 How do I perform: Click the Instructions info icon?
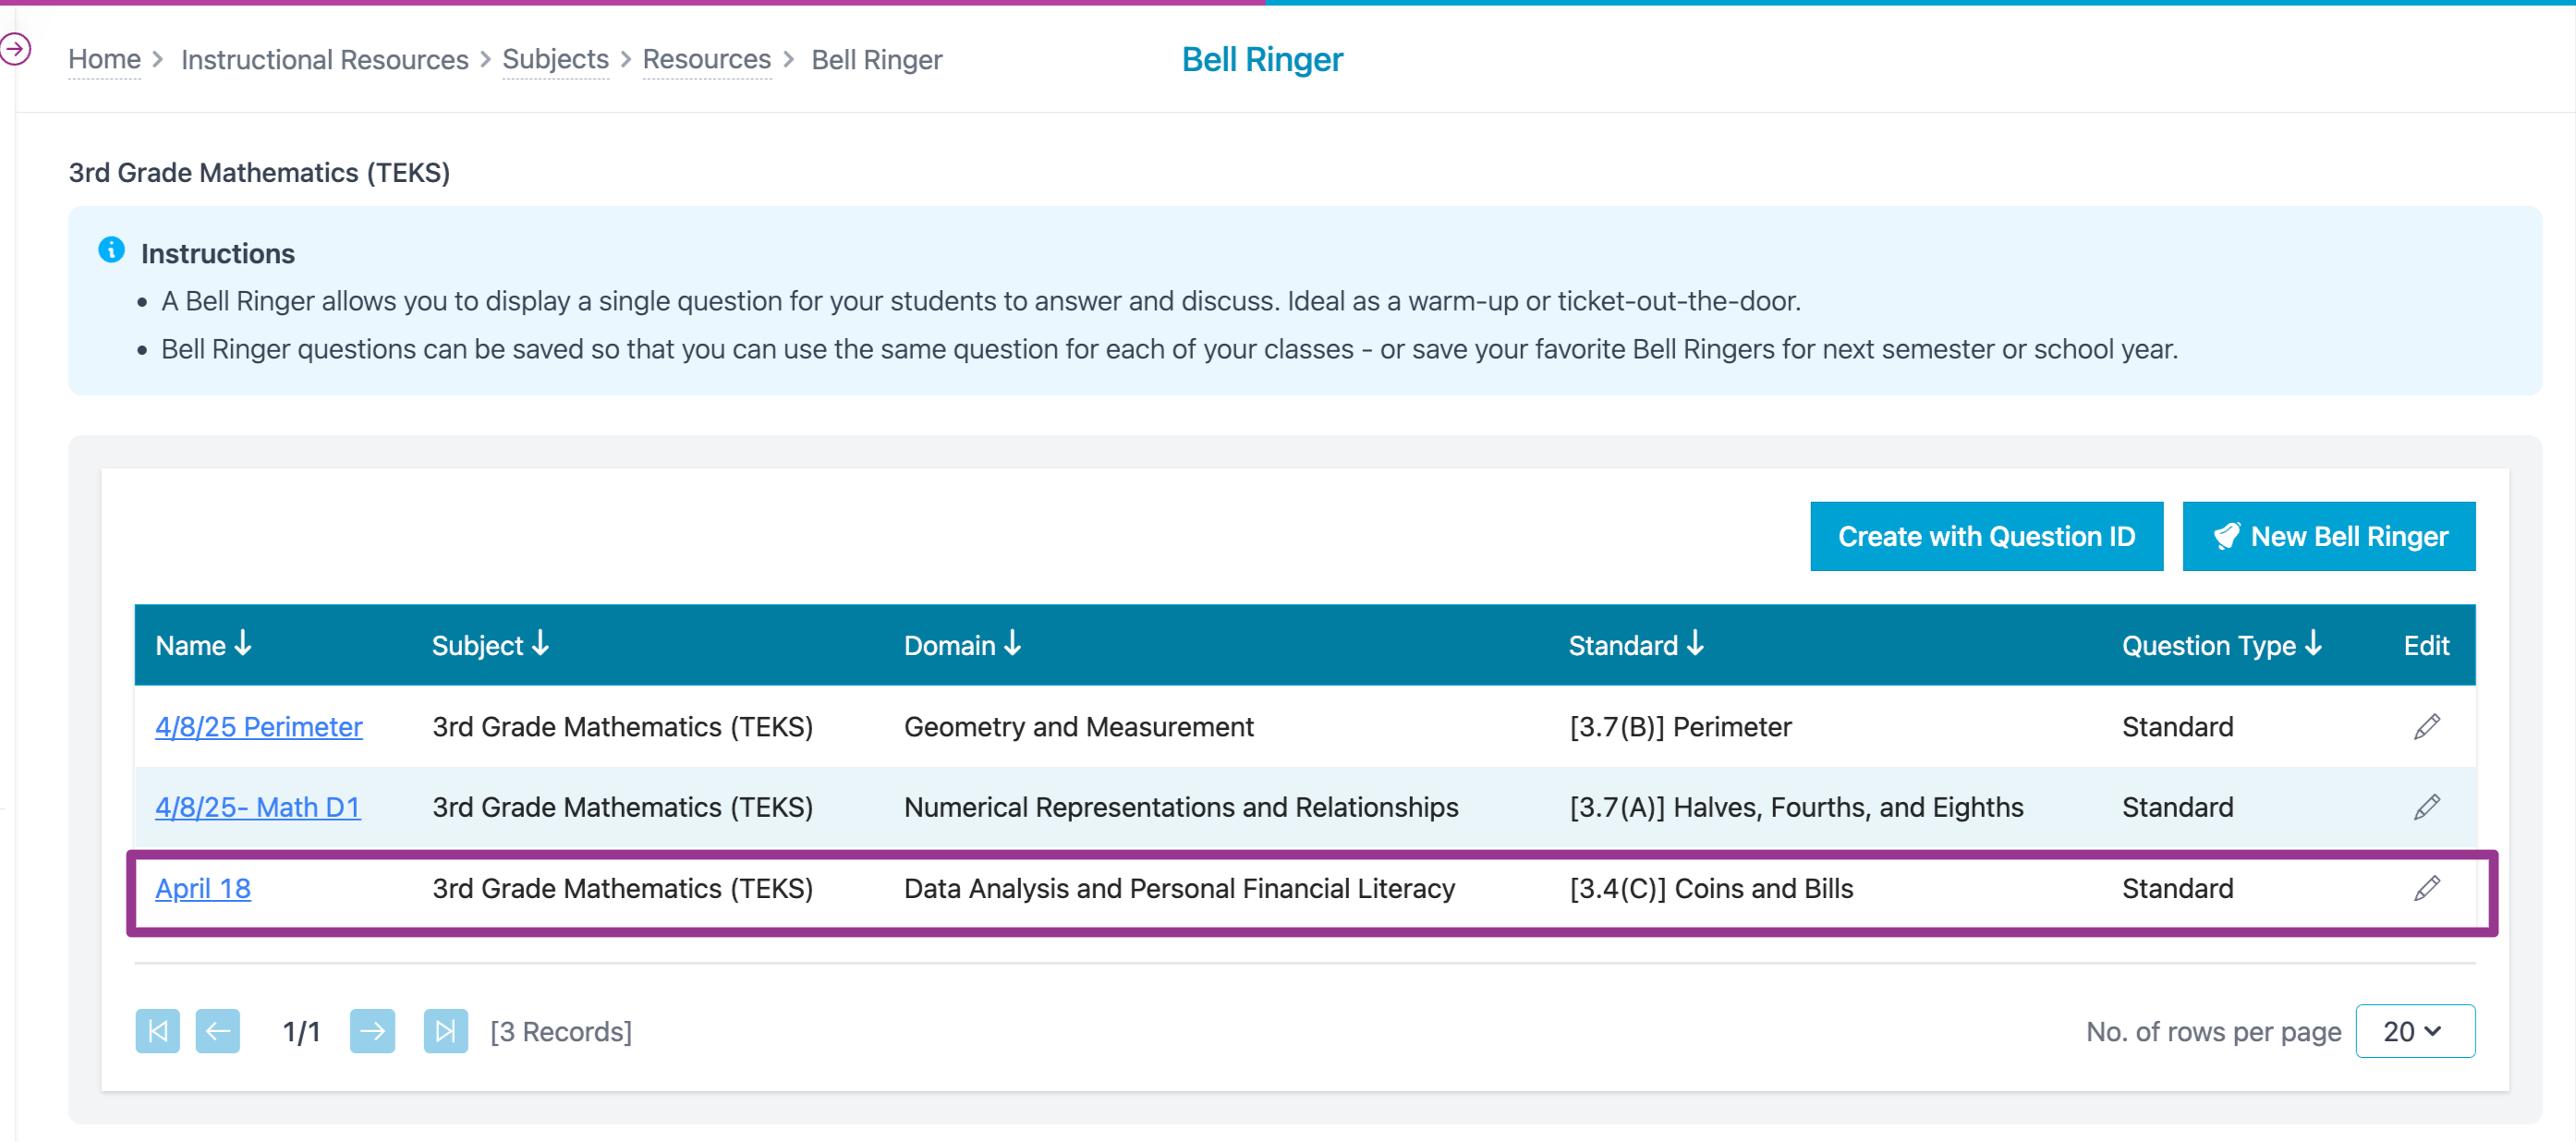[111, 250]
